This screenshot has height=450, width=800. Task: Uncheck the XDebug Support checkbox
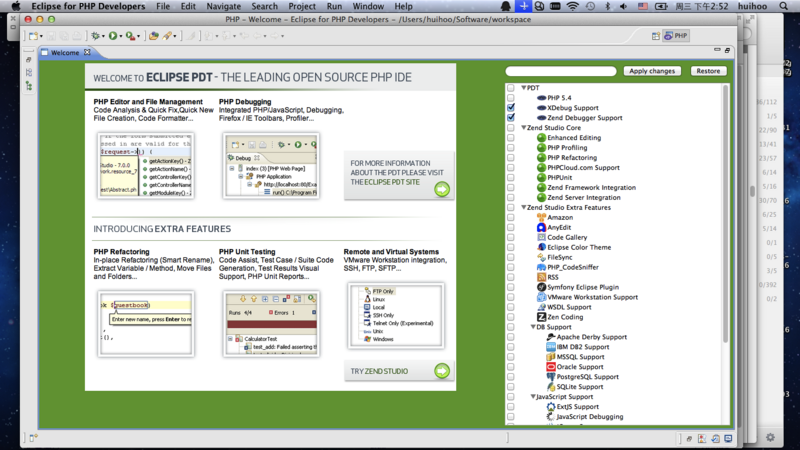point(511,108)
